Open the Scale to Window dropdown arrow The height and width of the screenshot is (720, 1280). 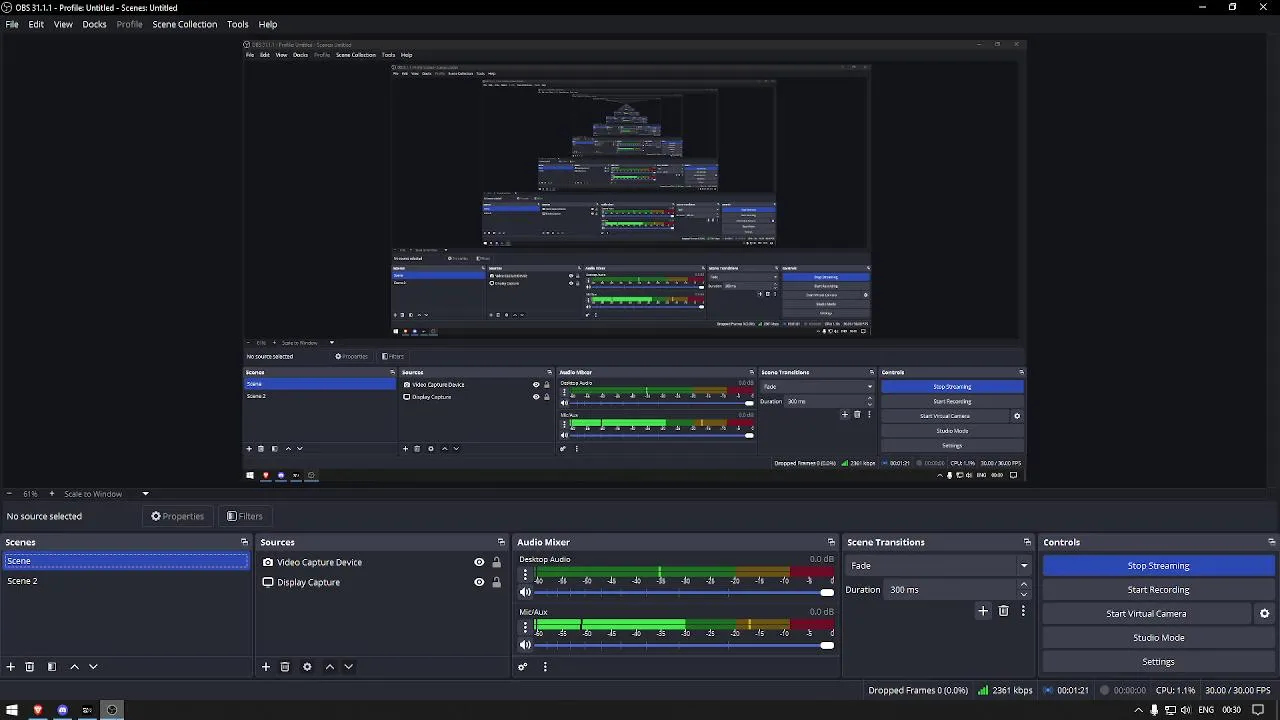[145, 494]
